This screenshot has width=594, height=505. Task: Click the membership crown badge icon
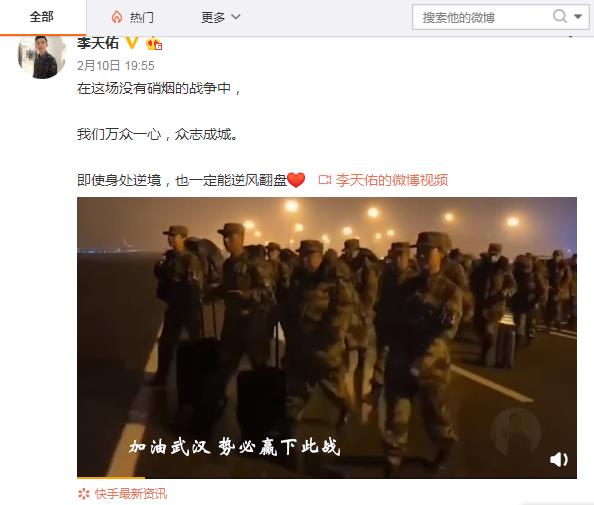(x=154, y=44)
